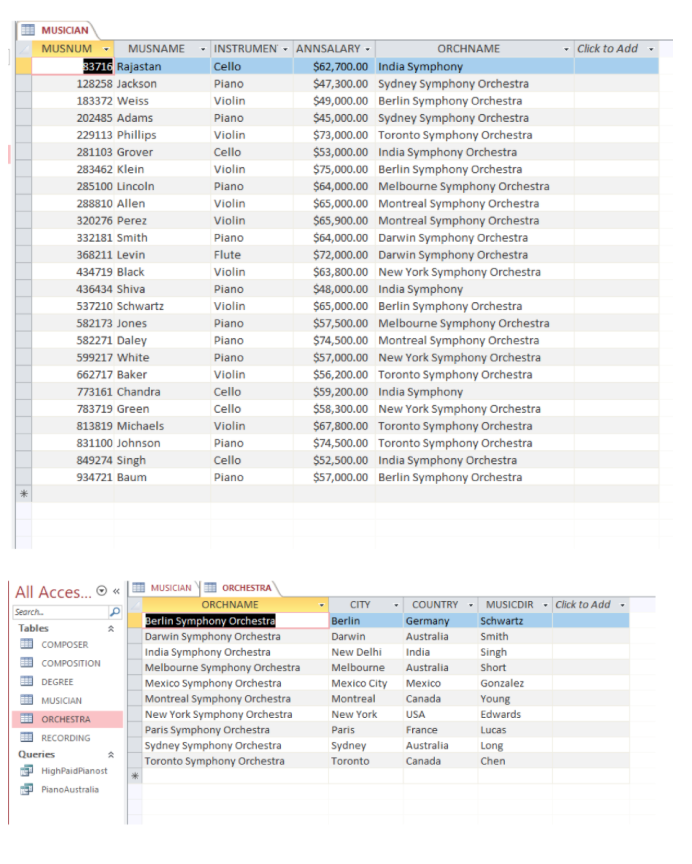Click Berlin Symphony Orchestra in the ORCHESTRA table

click(235, 621)
